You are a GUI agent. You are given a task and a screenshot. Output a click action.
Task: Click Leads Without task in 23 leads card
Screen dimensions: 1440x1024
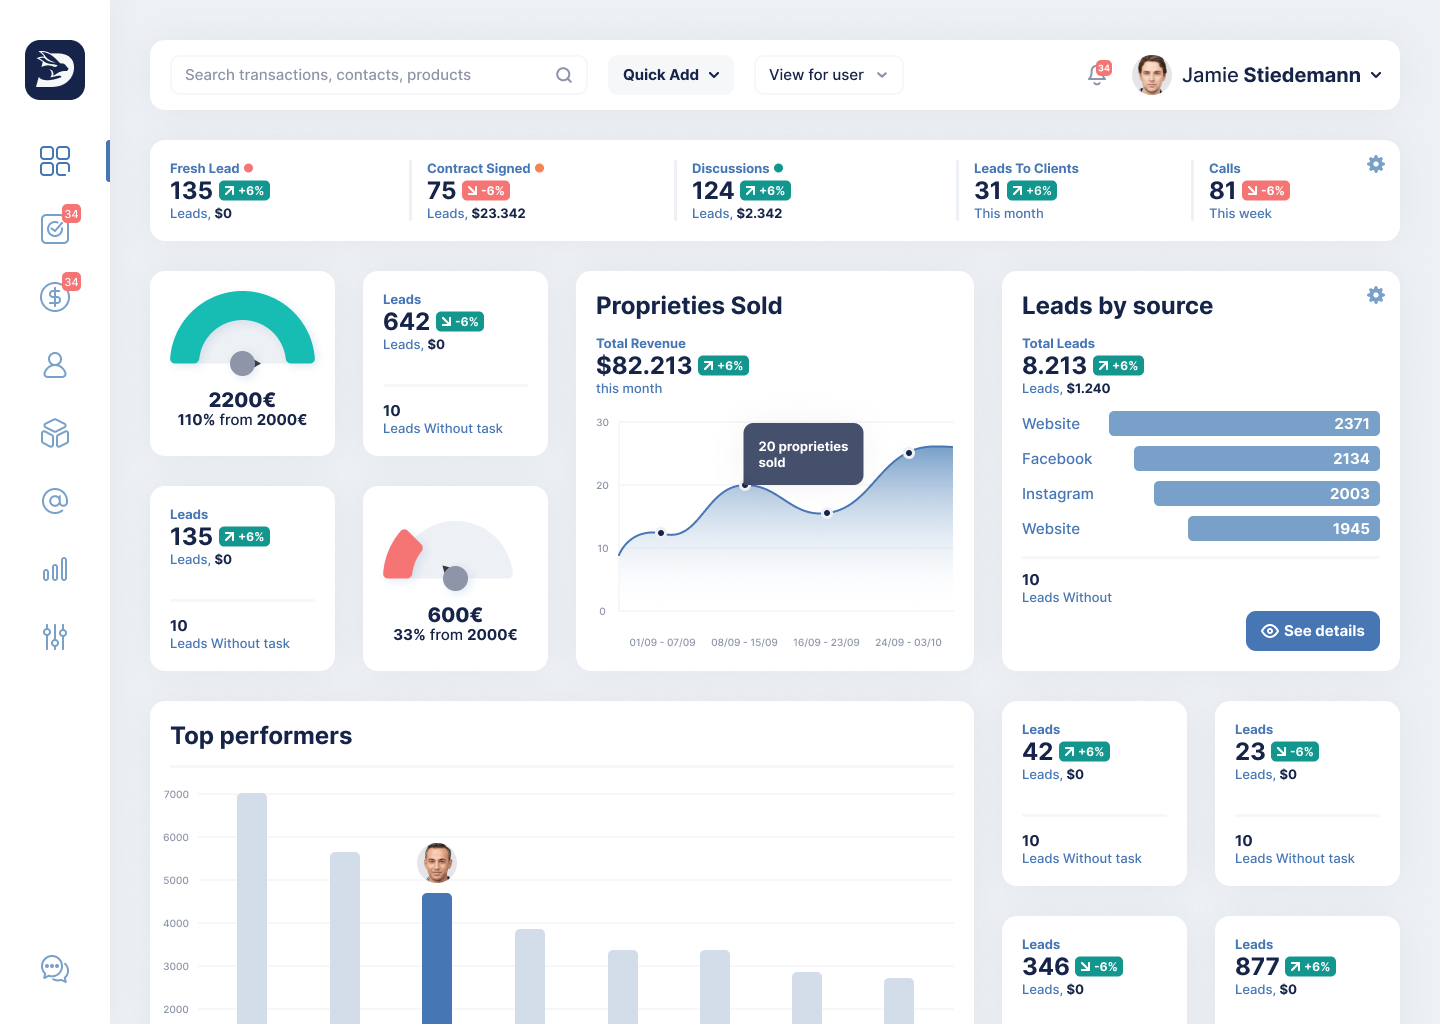1295,858
